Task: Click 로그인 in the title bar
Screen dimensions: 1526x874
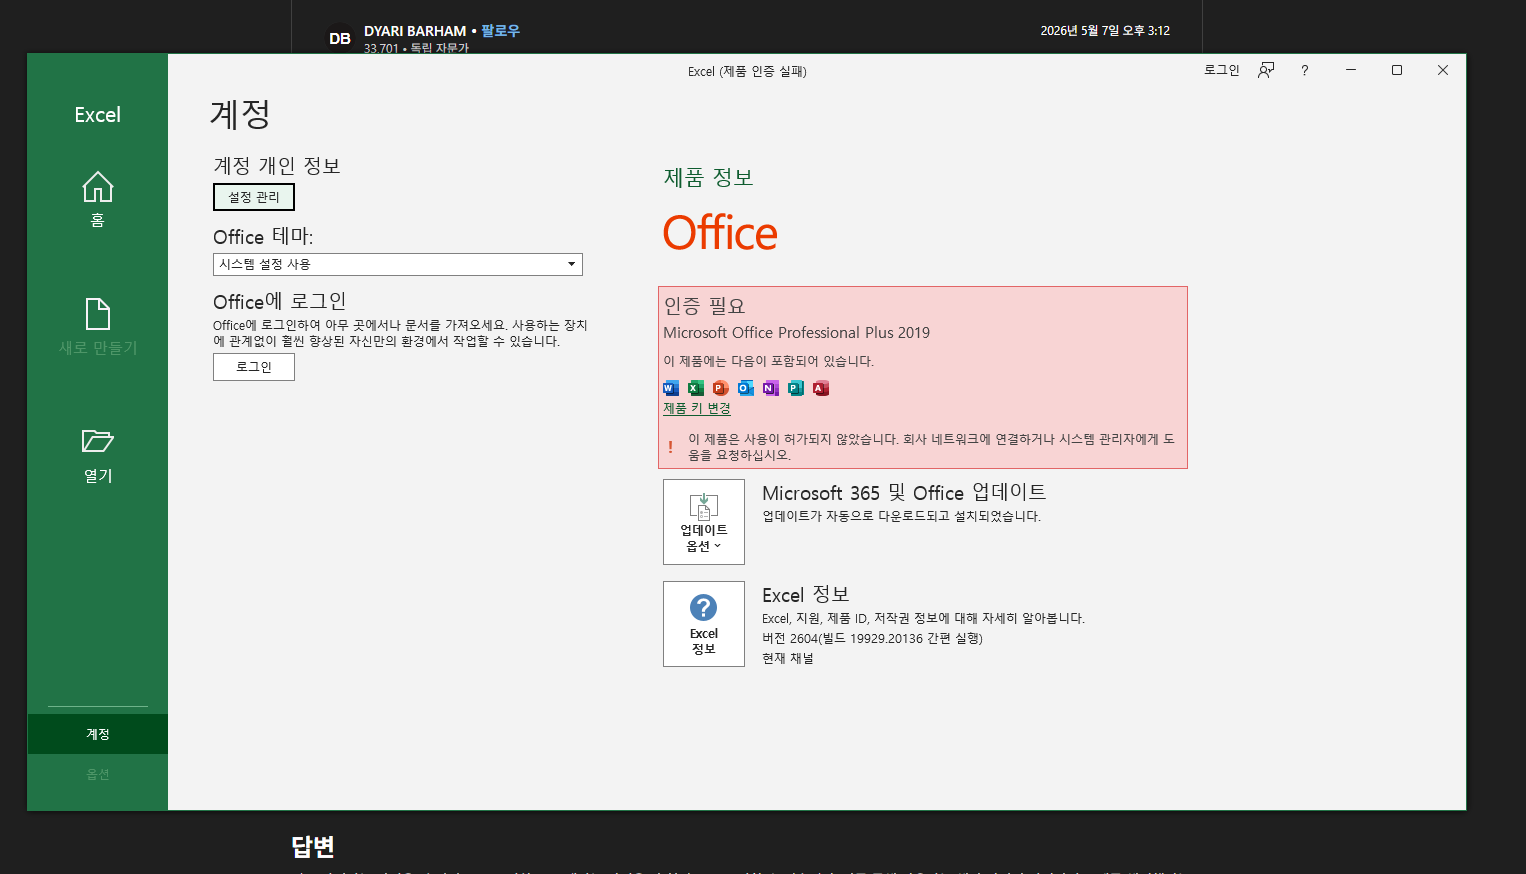Action: tap(1221, 70)
